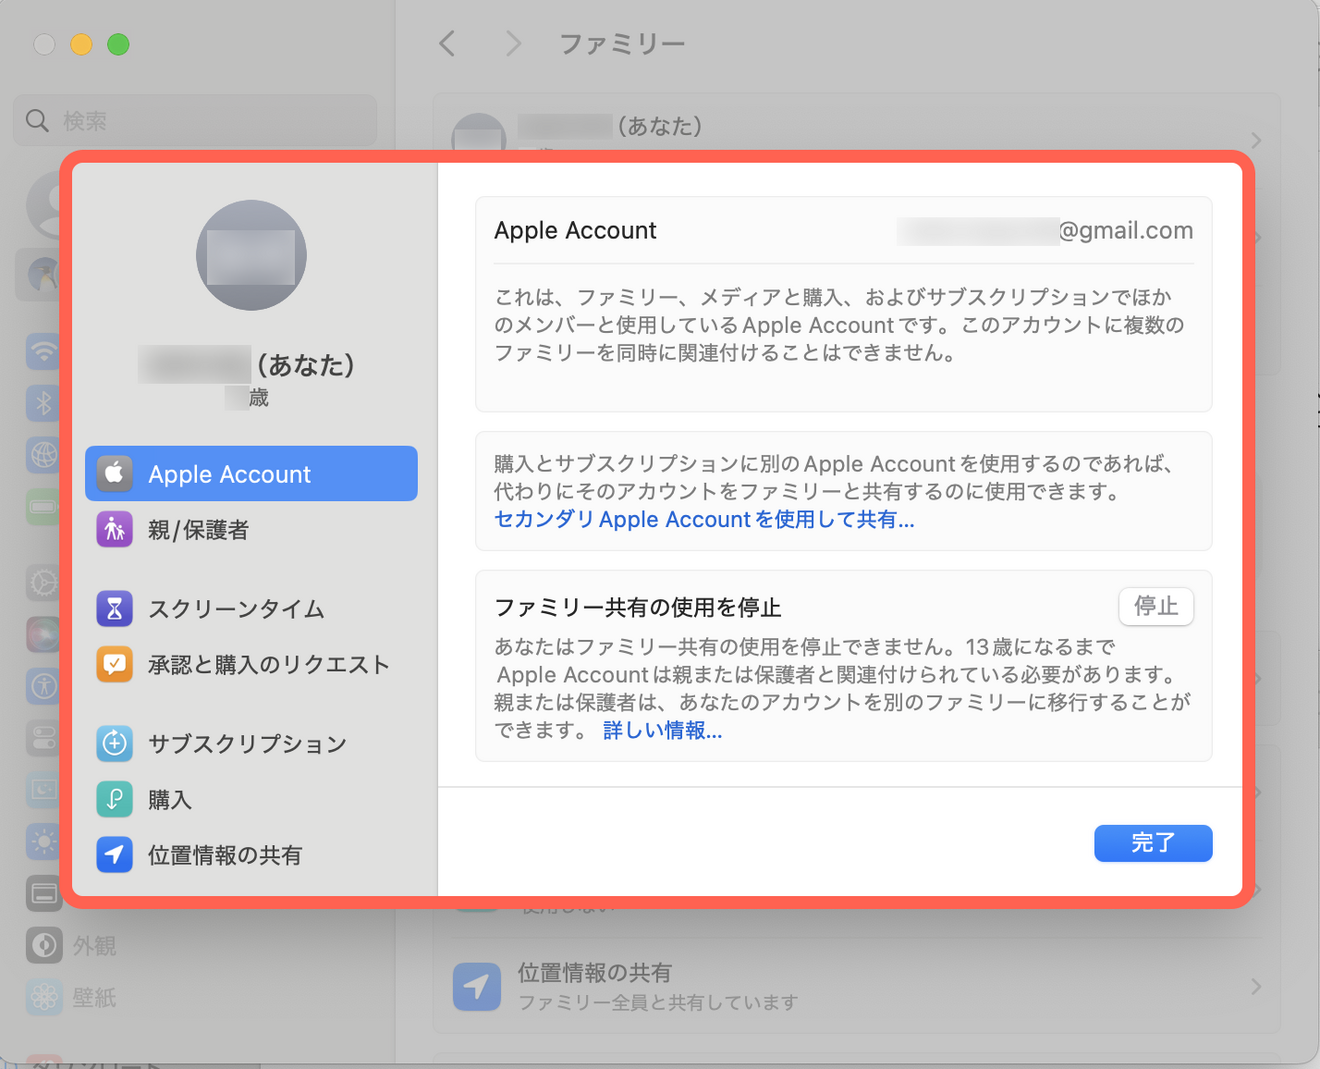Screen dimensions: 1320x1069
Task: Click the 親/保護者 label text
Action: click(198, 530)
